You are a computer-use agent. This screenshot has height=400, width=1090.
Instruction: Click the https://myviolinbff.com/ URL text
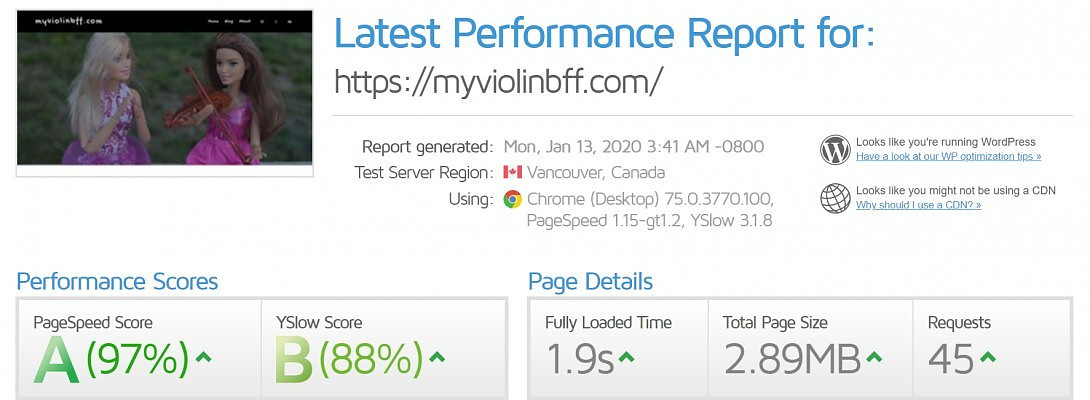498,82
